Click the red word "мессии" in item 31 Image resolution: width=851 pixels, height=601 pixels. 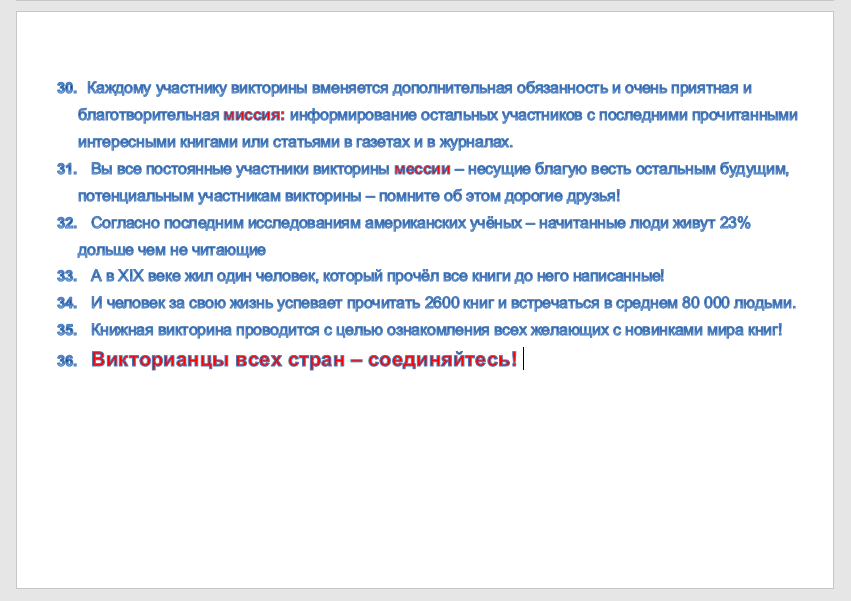(422, 169)
